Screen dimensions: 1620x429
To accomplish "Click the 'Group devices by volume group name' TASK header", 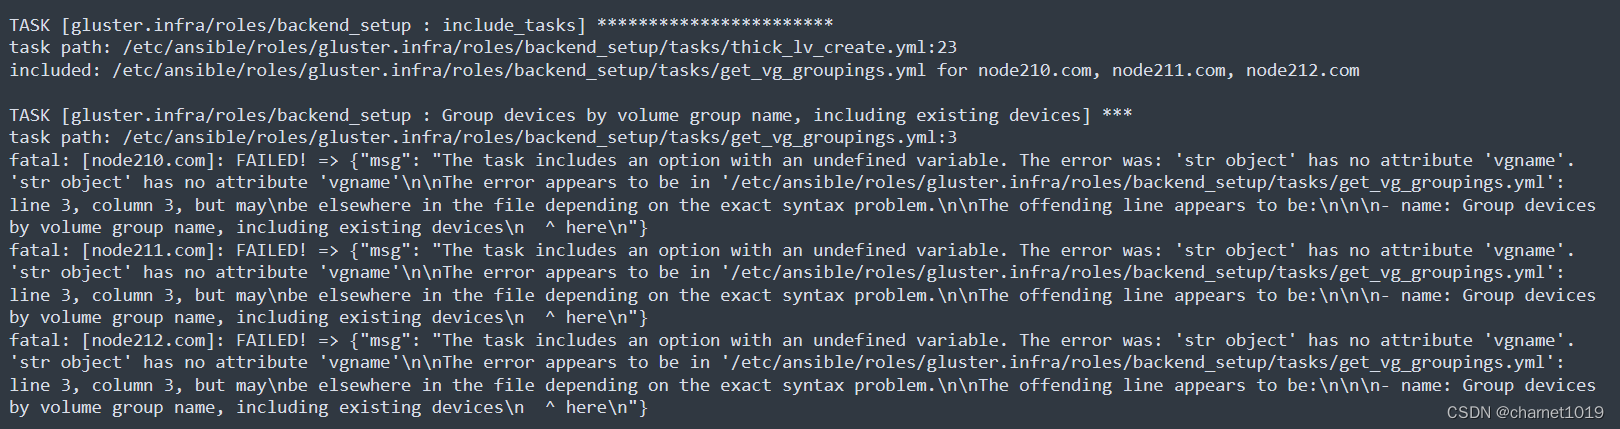I will point(571,115).
